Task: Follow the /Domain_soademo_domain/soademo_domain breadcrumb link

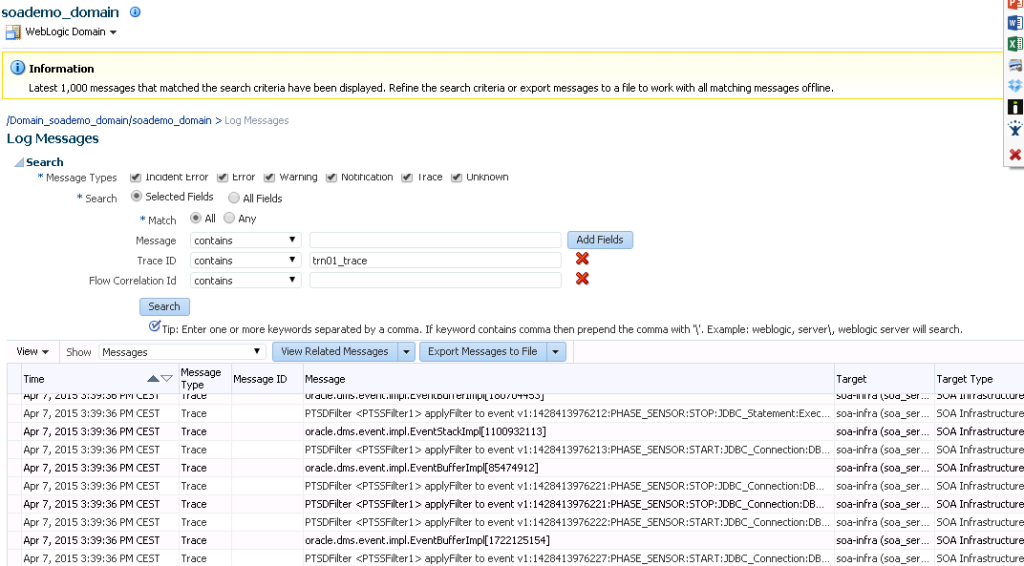Action: coord(109,120)
